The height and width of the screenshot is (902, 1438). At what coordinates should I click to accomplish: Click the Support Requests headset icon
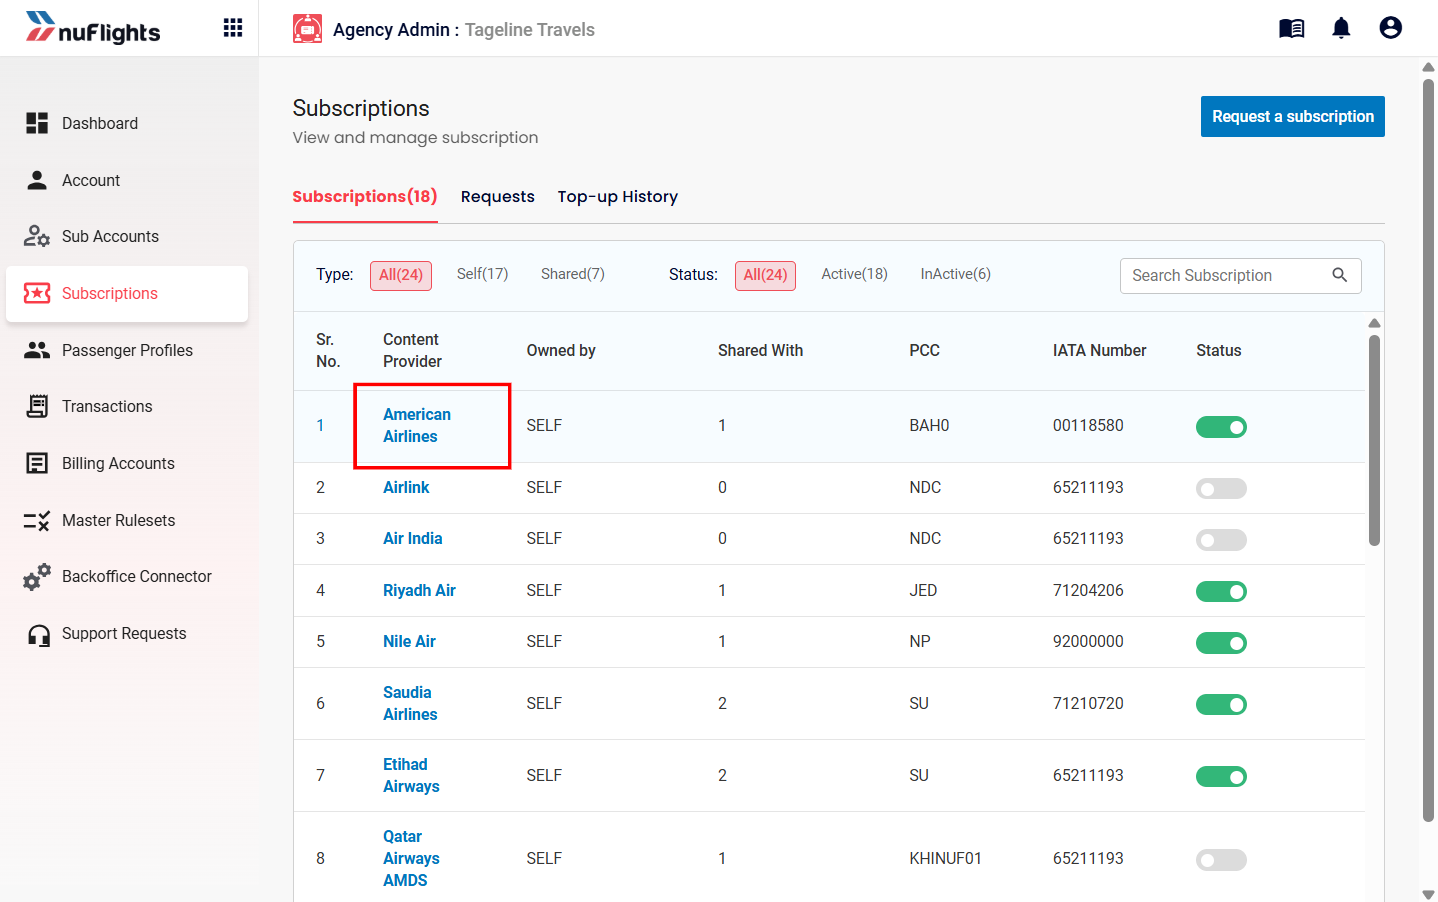pyautogui.click(x=39, y=635)
